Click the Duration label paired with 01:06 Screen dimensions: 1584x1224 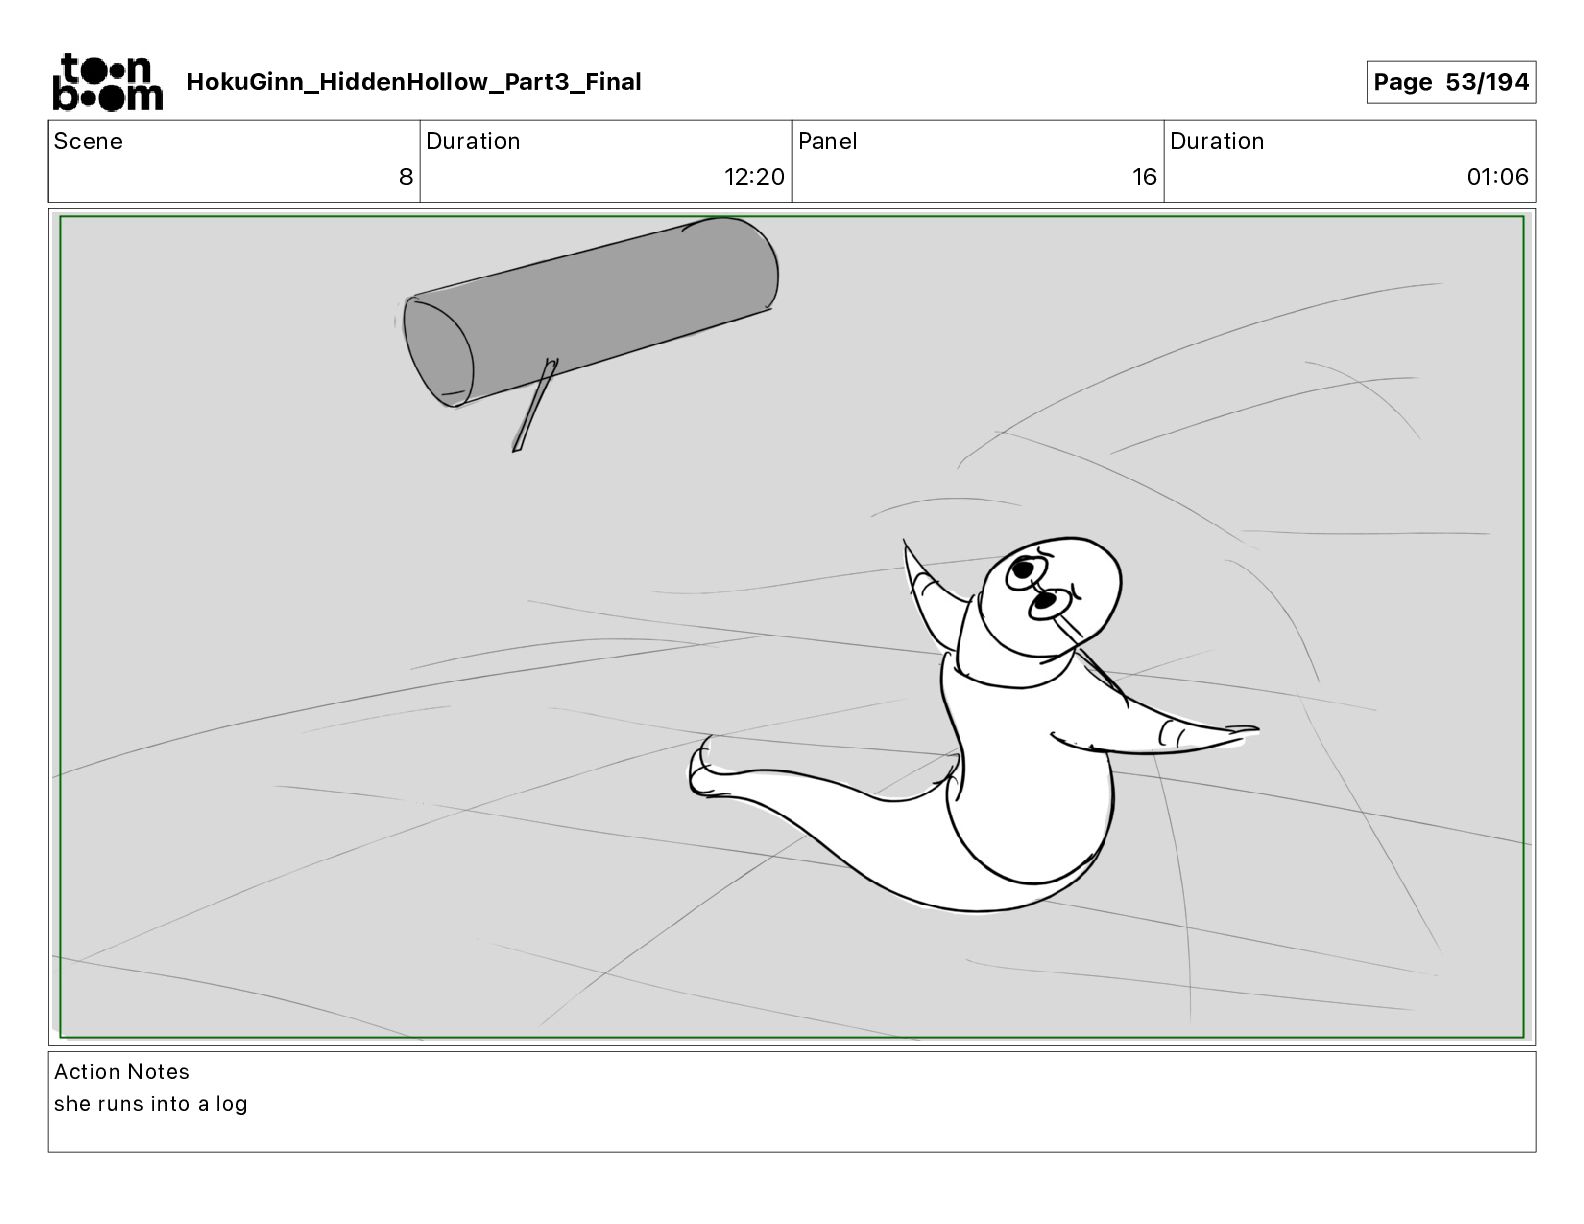tap(1217, 141)
